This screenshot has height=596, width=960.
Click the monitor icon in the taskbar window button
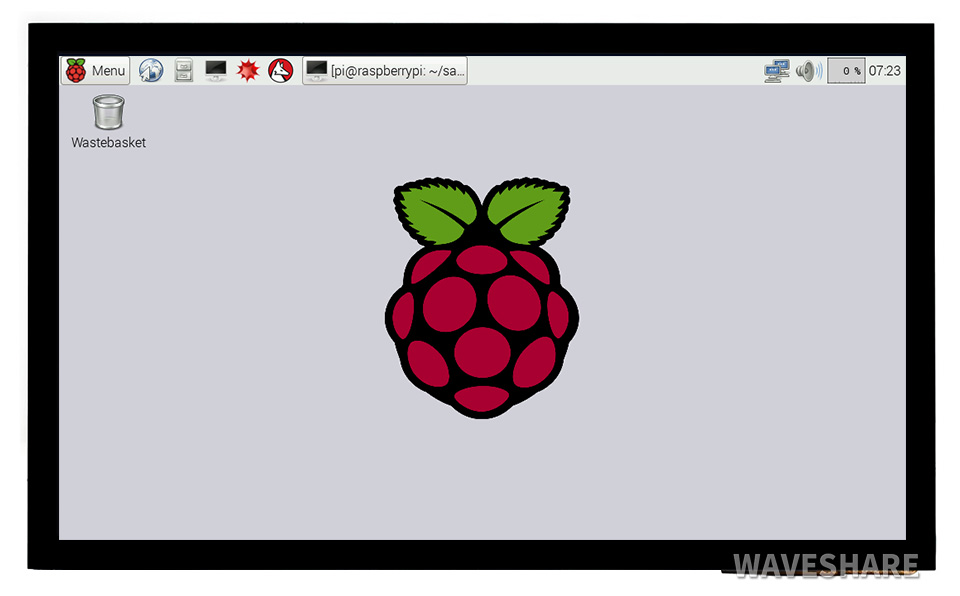pos(316,71)
